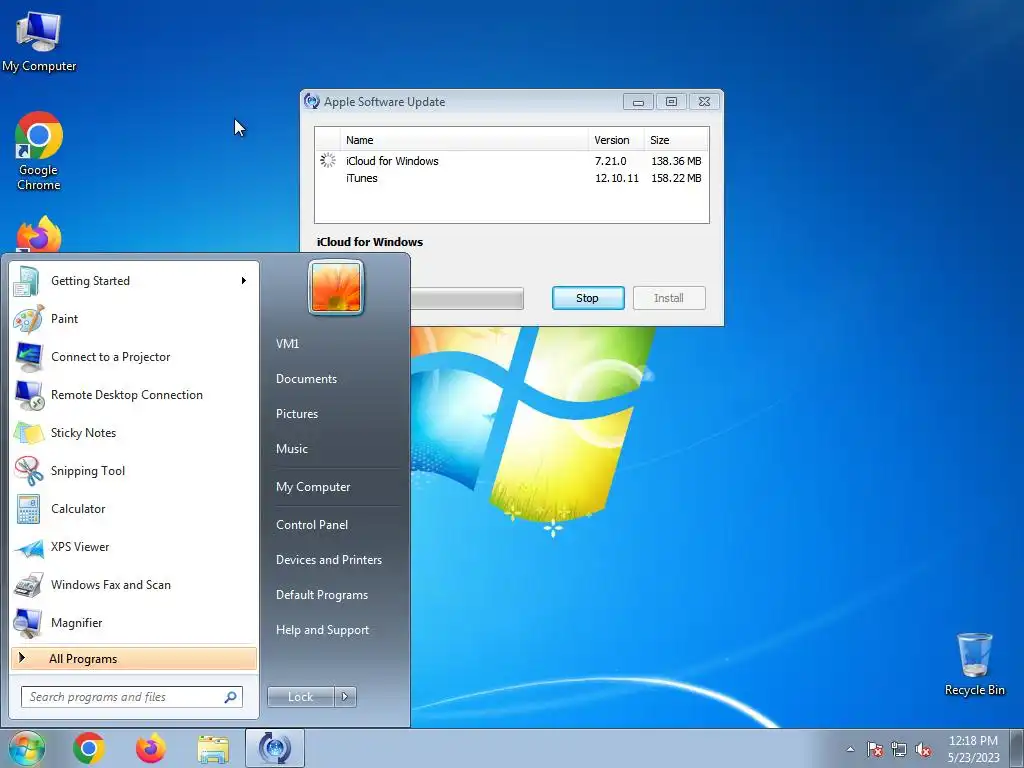The height and width of the screenshot is (768, 1024).
Task: Click the XPS Viewer icon
Action: click(x=27, y=547)
